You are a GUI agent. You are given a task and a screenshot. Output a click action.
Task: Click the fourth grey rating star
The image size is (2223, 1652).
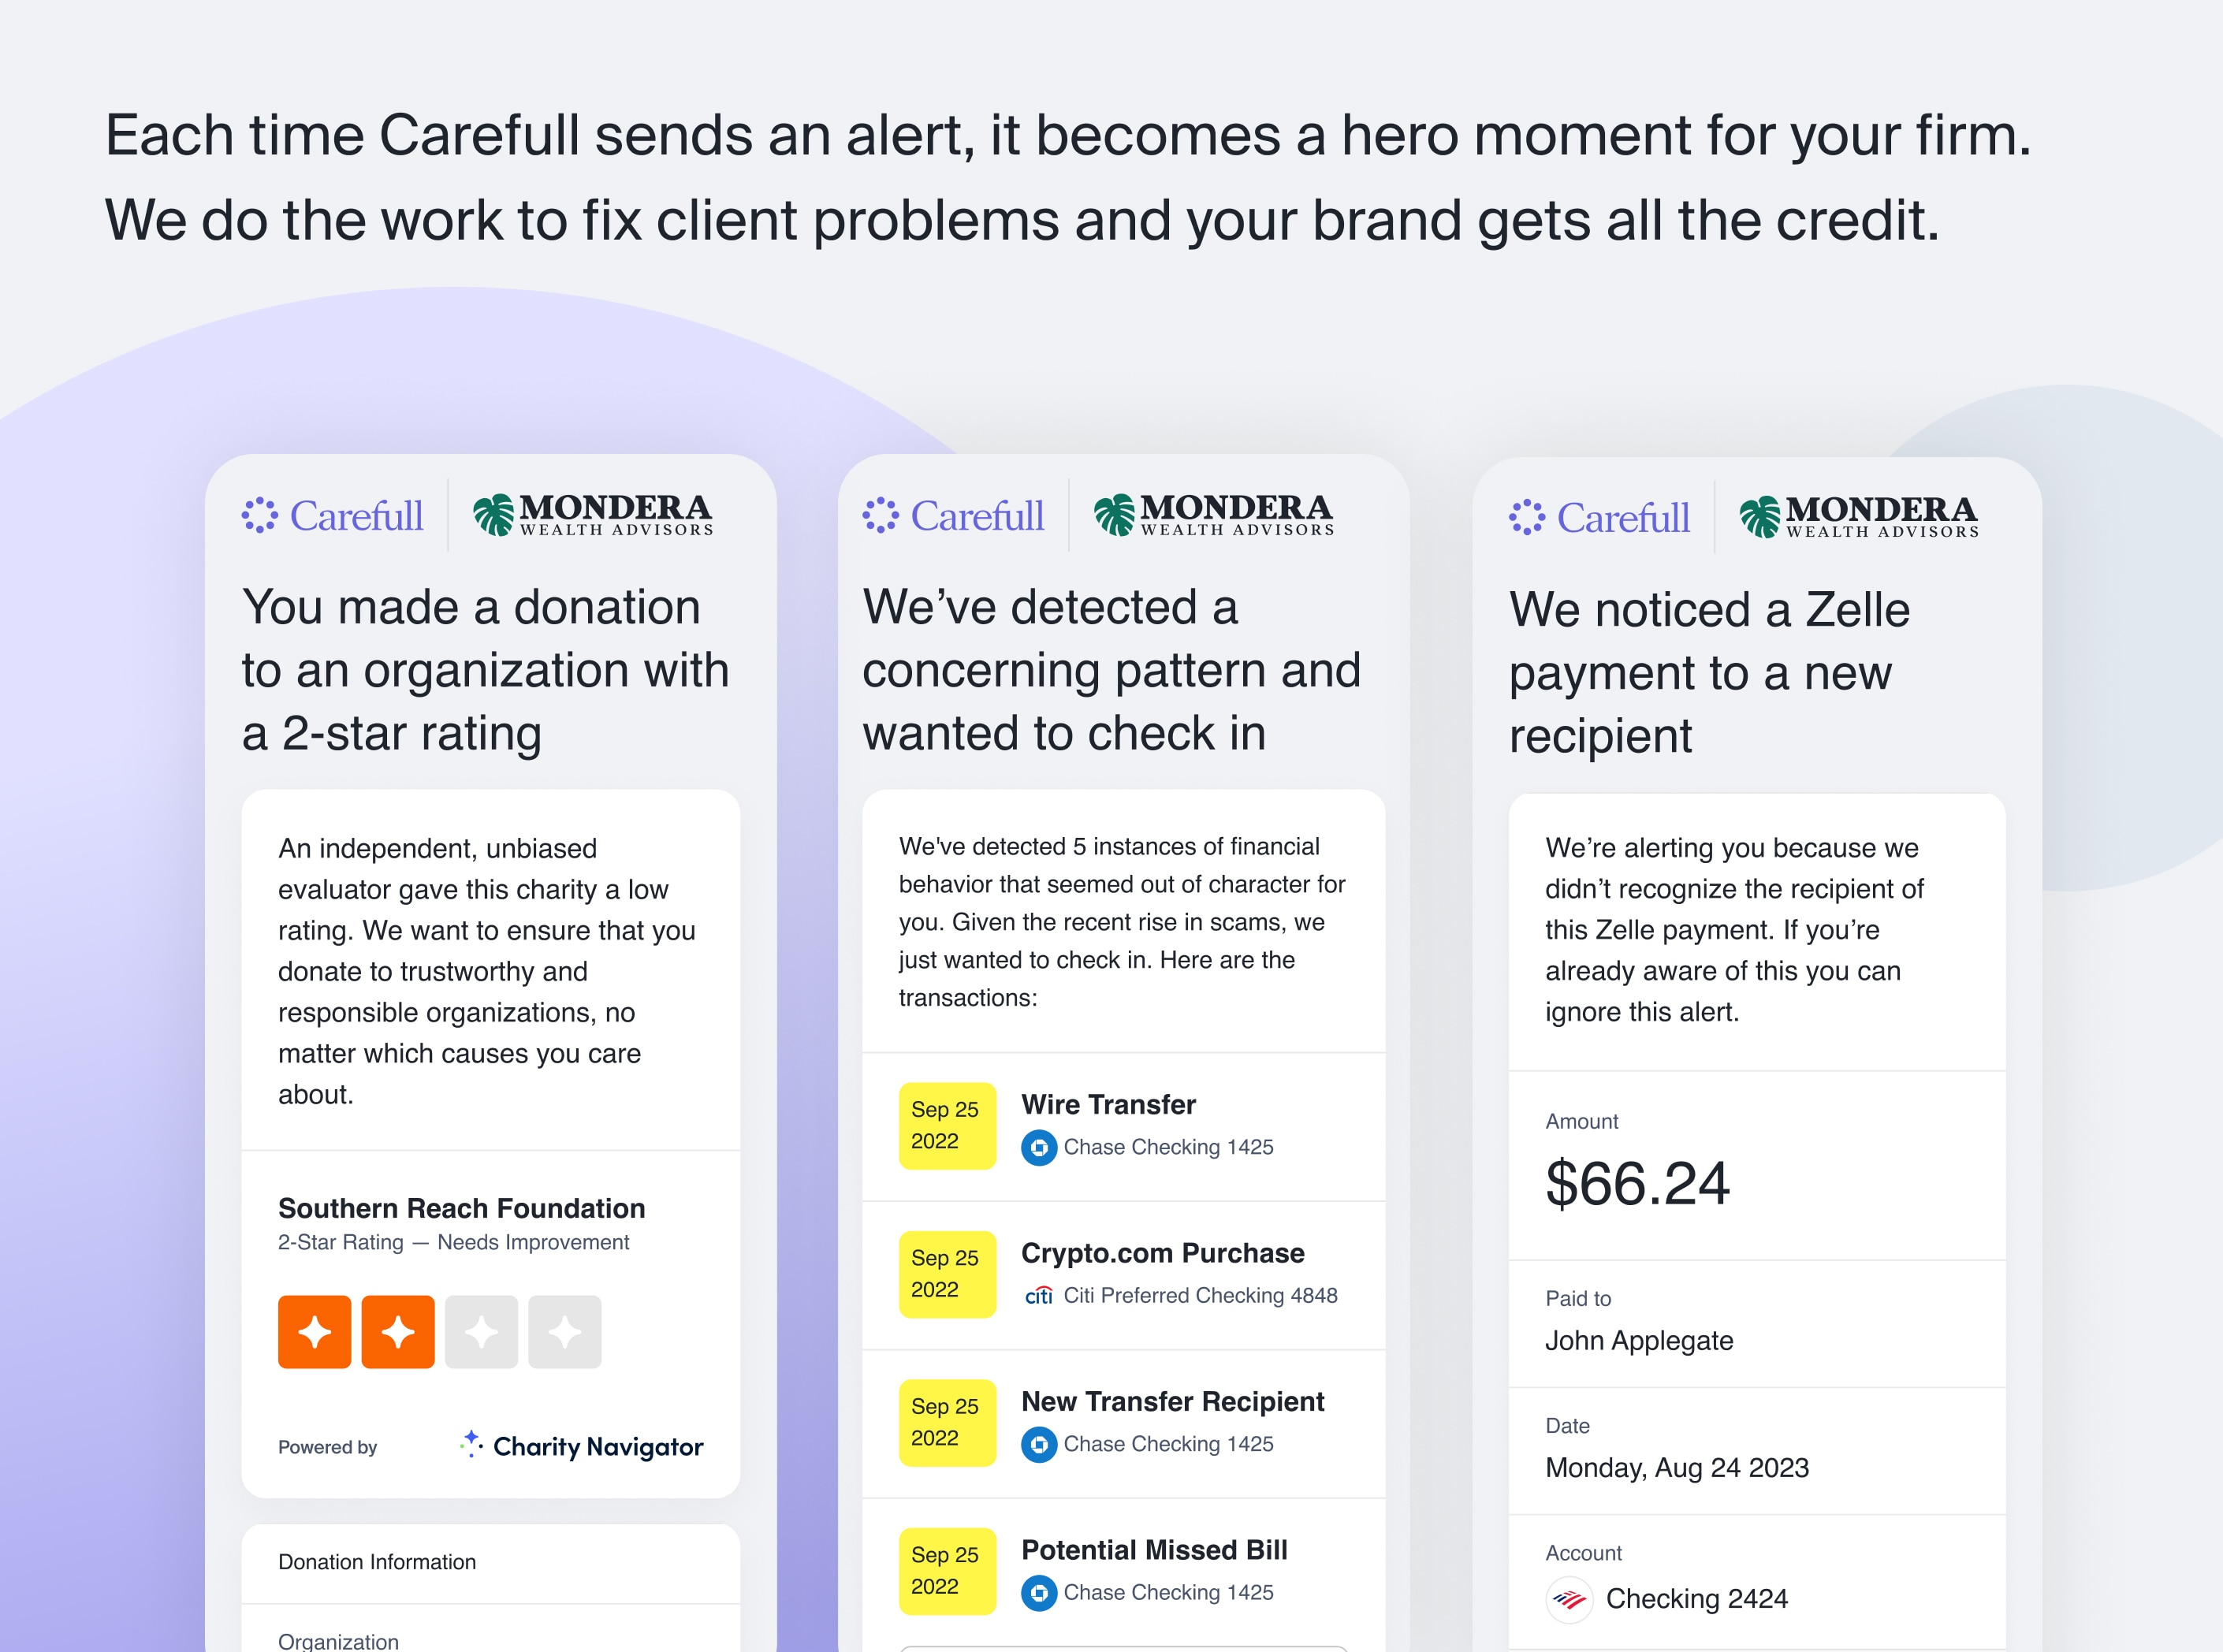pyautogui.click(x=565, y=1332)
